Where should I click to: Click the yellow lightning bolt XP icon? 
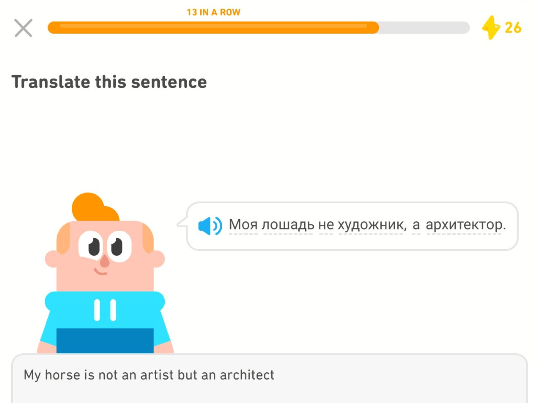tap(491, 28)
